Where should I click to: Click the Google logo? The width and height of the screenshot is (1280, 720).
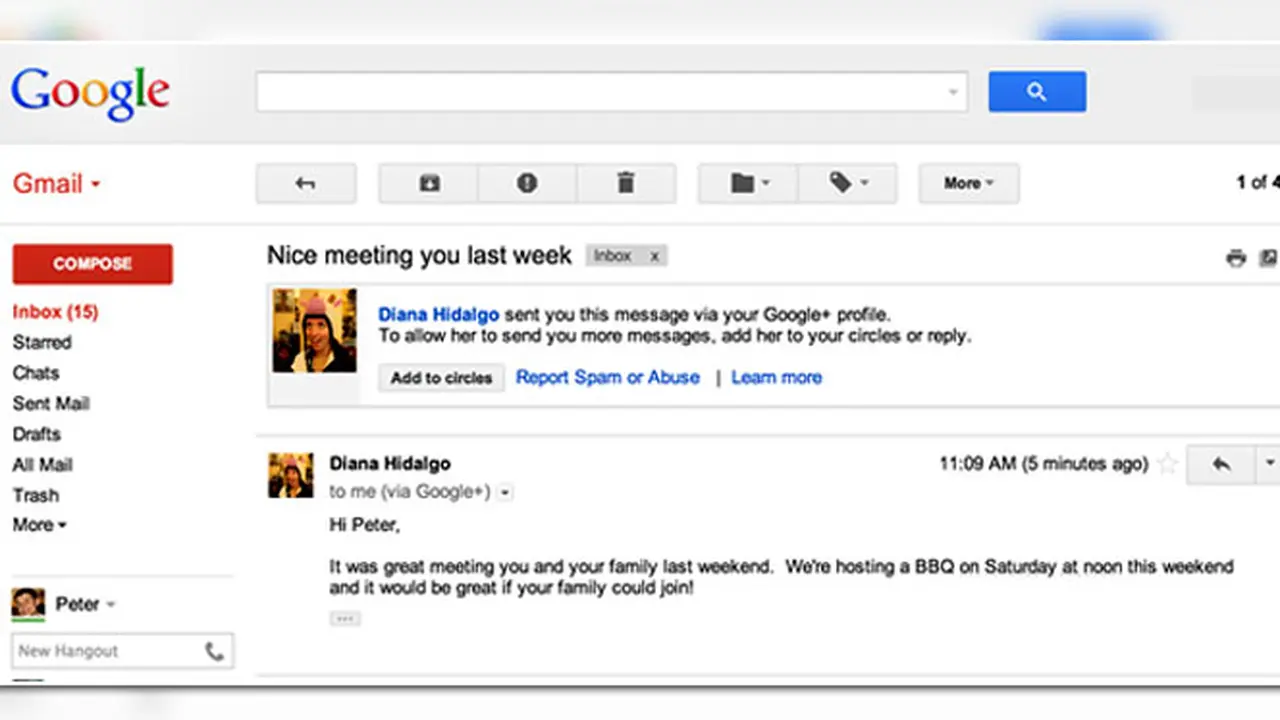coord(90,93)
